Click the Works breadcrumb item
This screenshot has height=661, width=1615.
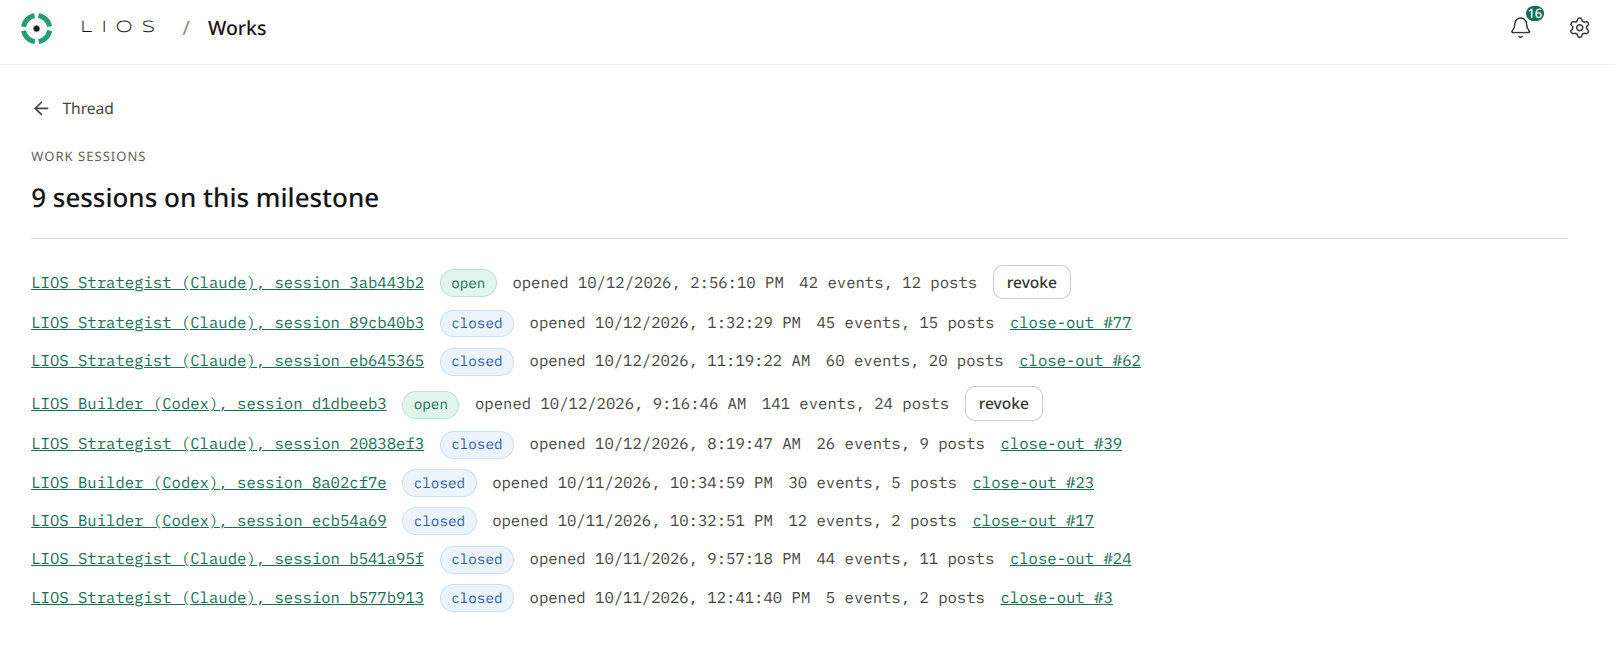[237, 28]
